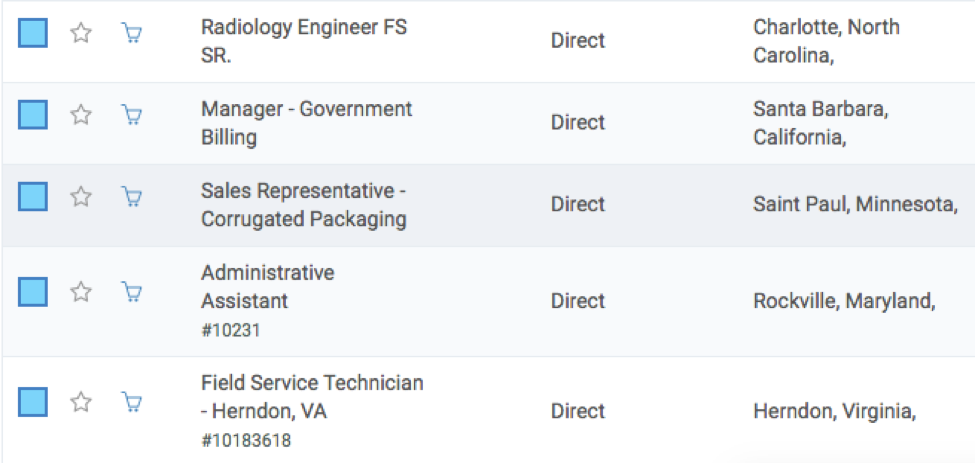
Task: Open the Administrative Assistant #10231 listing
Action: click(267, 286)
